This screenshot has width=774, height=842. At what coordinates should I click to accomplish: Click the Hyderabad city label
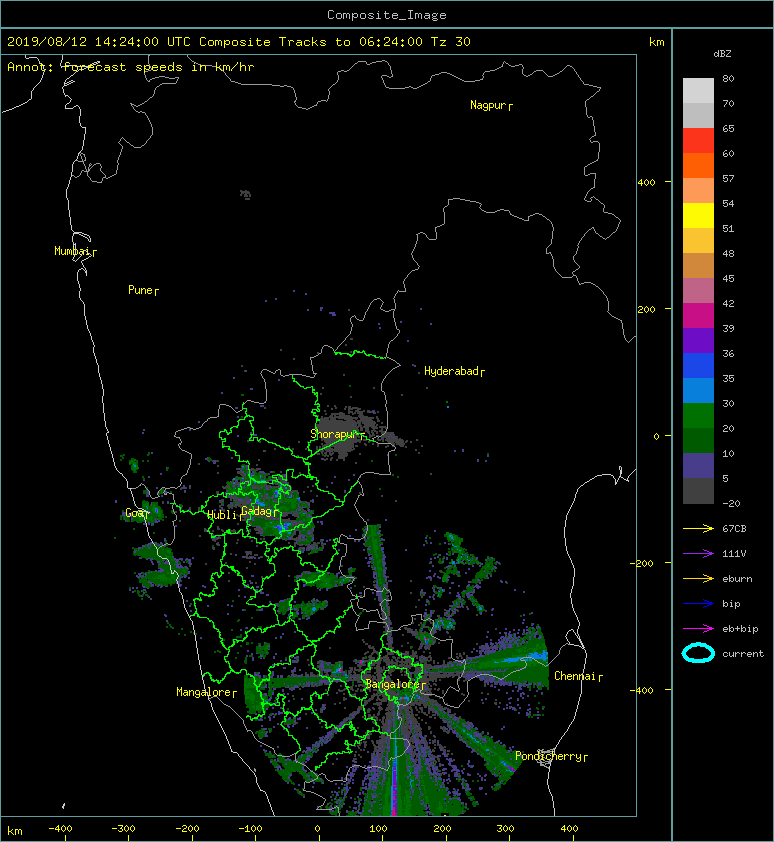[454, 371]
